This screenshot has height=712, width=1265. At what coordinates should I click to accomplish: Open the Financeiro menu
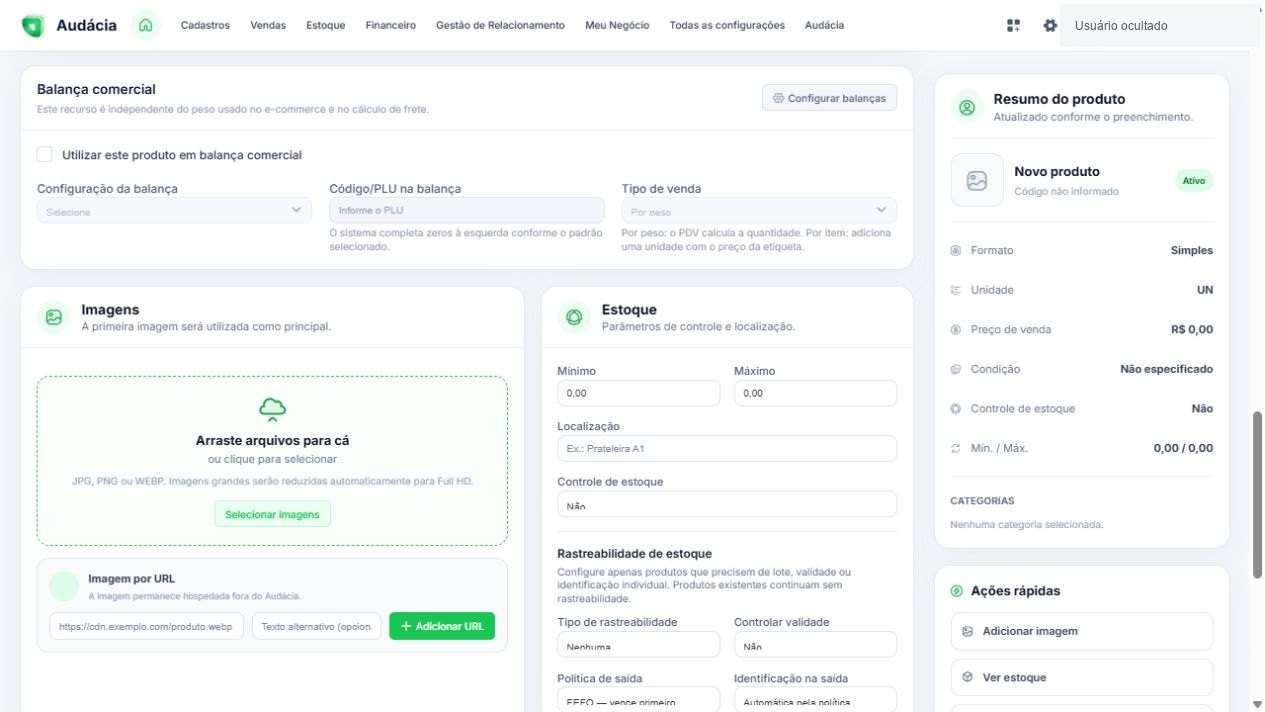(391, 25)
